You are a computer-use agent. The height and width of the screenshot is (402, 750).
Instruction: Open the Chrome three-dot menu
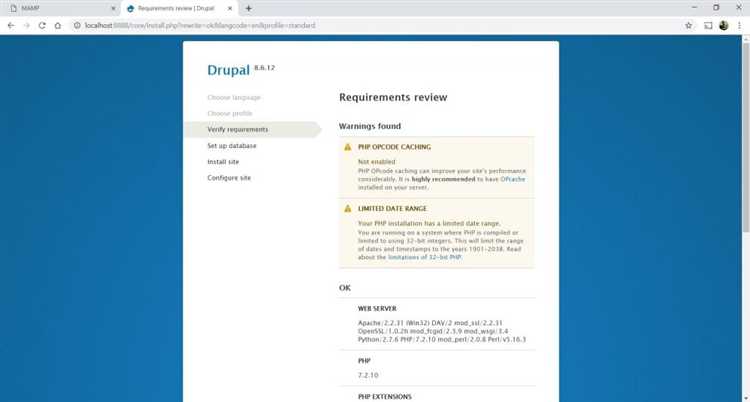(739, 25)
